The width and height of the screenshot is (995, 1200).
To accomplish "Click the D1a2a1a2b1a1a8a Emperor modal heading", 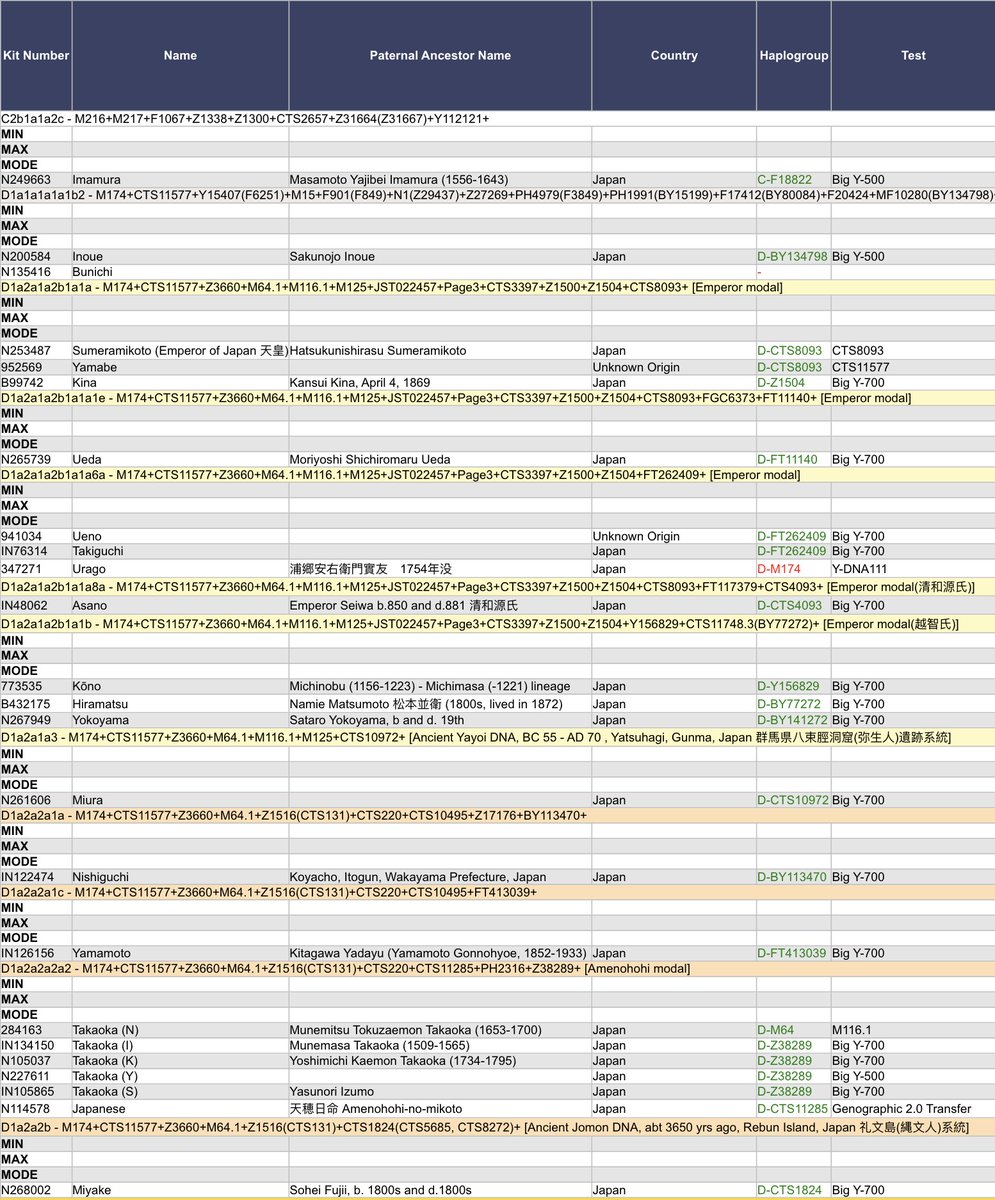I will pyautogui.click(x=497, y=586).
